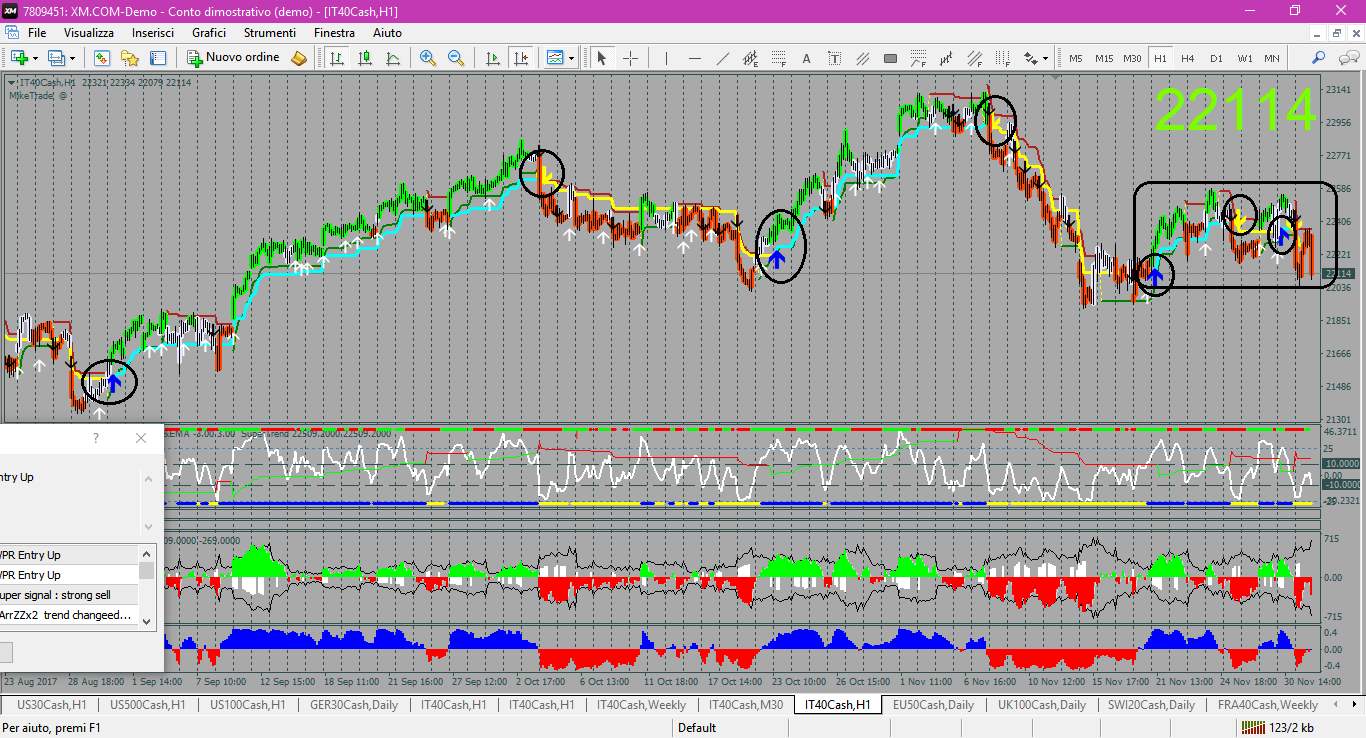Switch to the IT40Cash,Weekly chart tab
The height and width of the screenshot is (738, 1366).
642,705
